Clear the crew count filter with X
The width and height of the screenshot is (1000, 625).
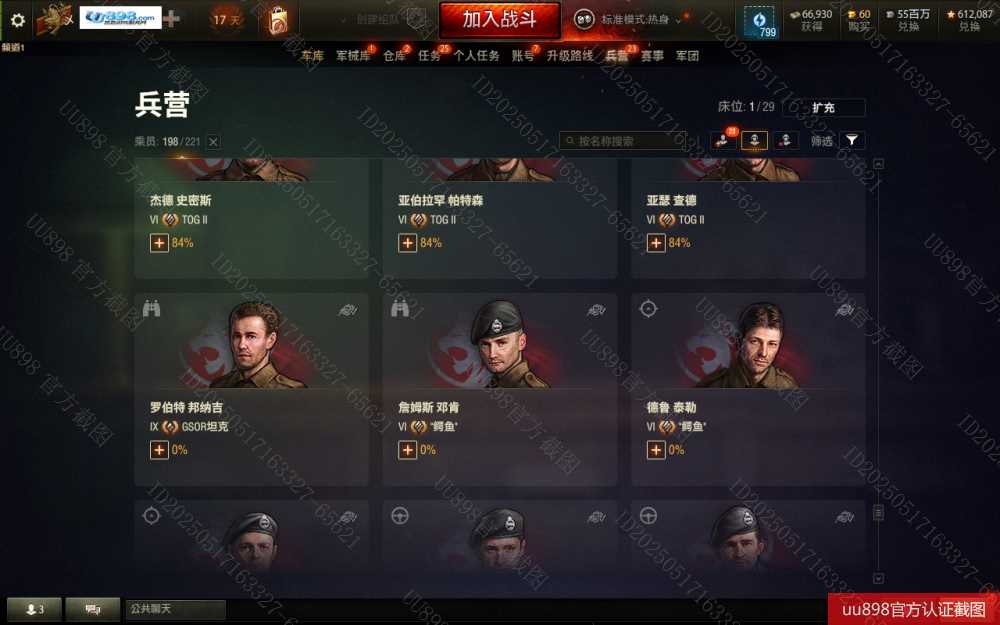click(x=214, y=142)
